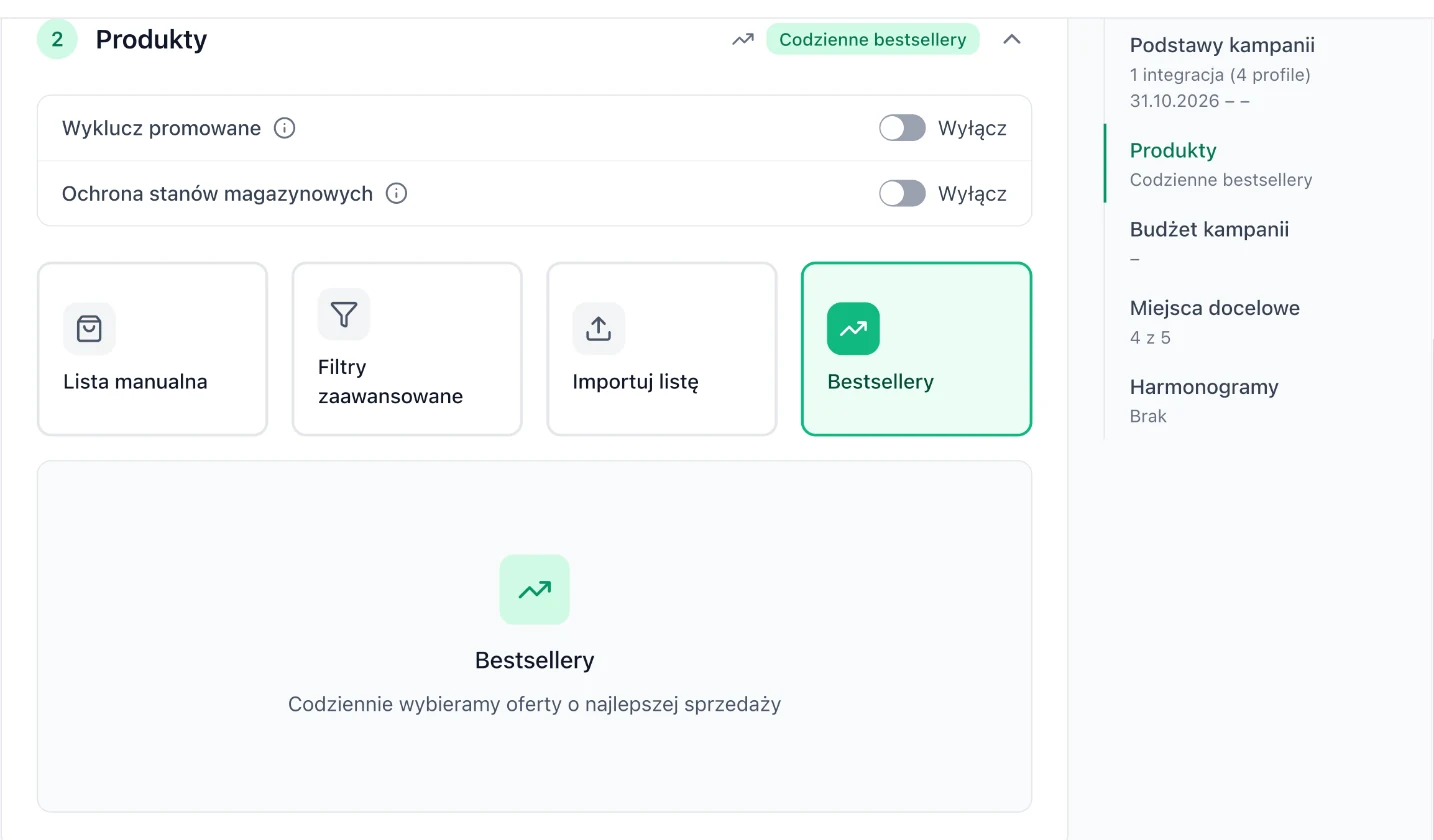The image size is (1434, 840).
Task: Click the Wyklucz promowane label
Action: pyautogui.click(x=161, y=128)
